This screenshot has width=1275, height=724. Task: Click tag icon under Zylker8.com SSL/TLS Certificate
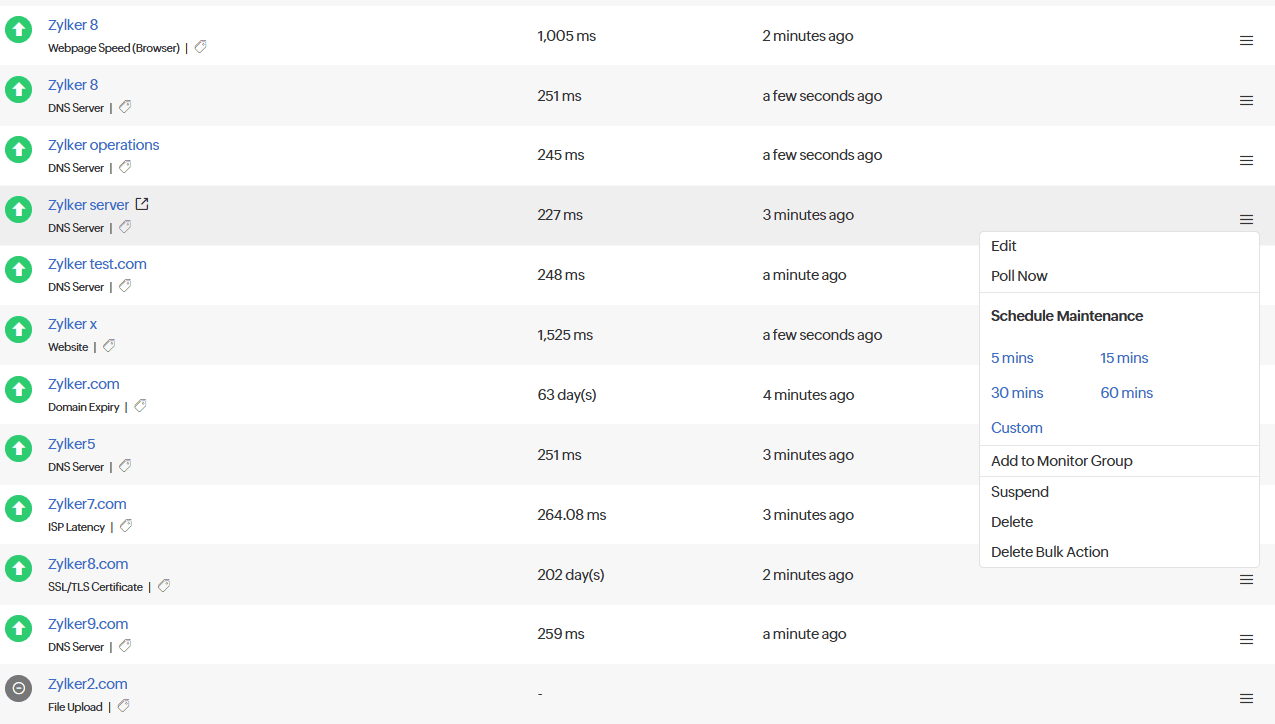point(164,586)
